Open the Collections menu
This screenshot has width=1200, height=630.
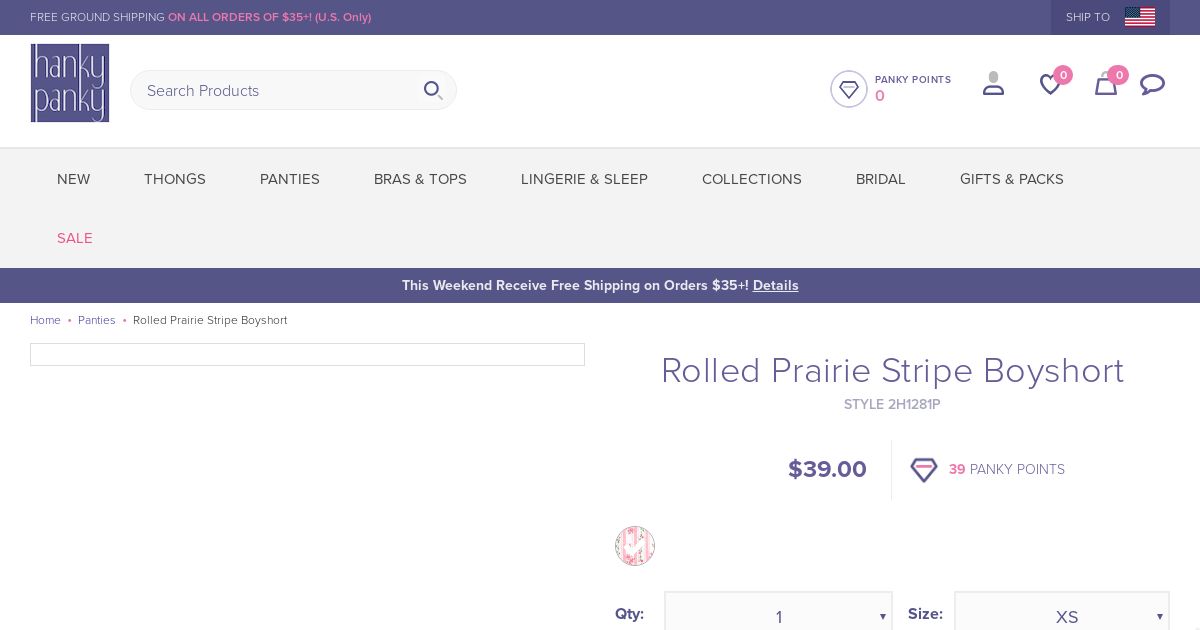[x=752, y=179]
